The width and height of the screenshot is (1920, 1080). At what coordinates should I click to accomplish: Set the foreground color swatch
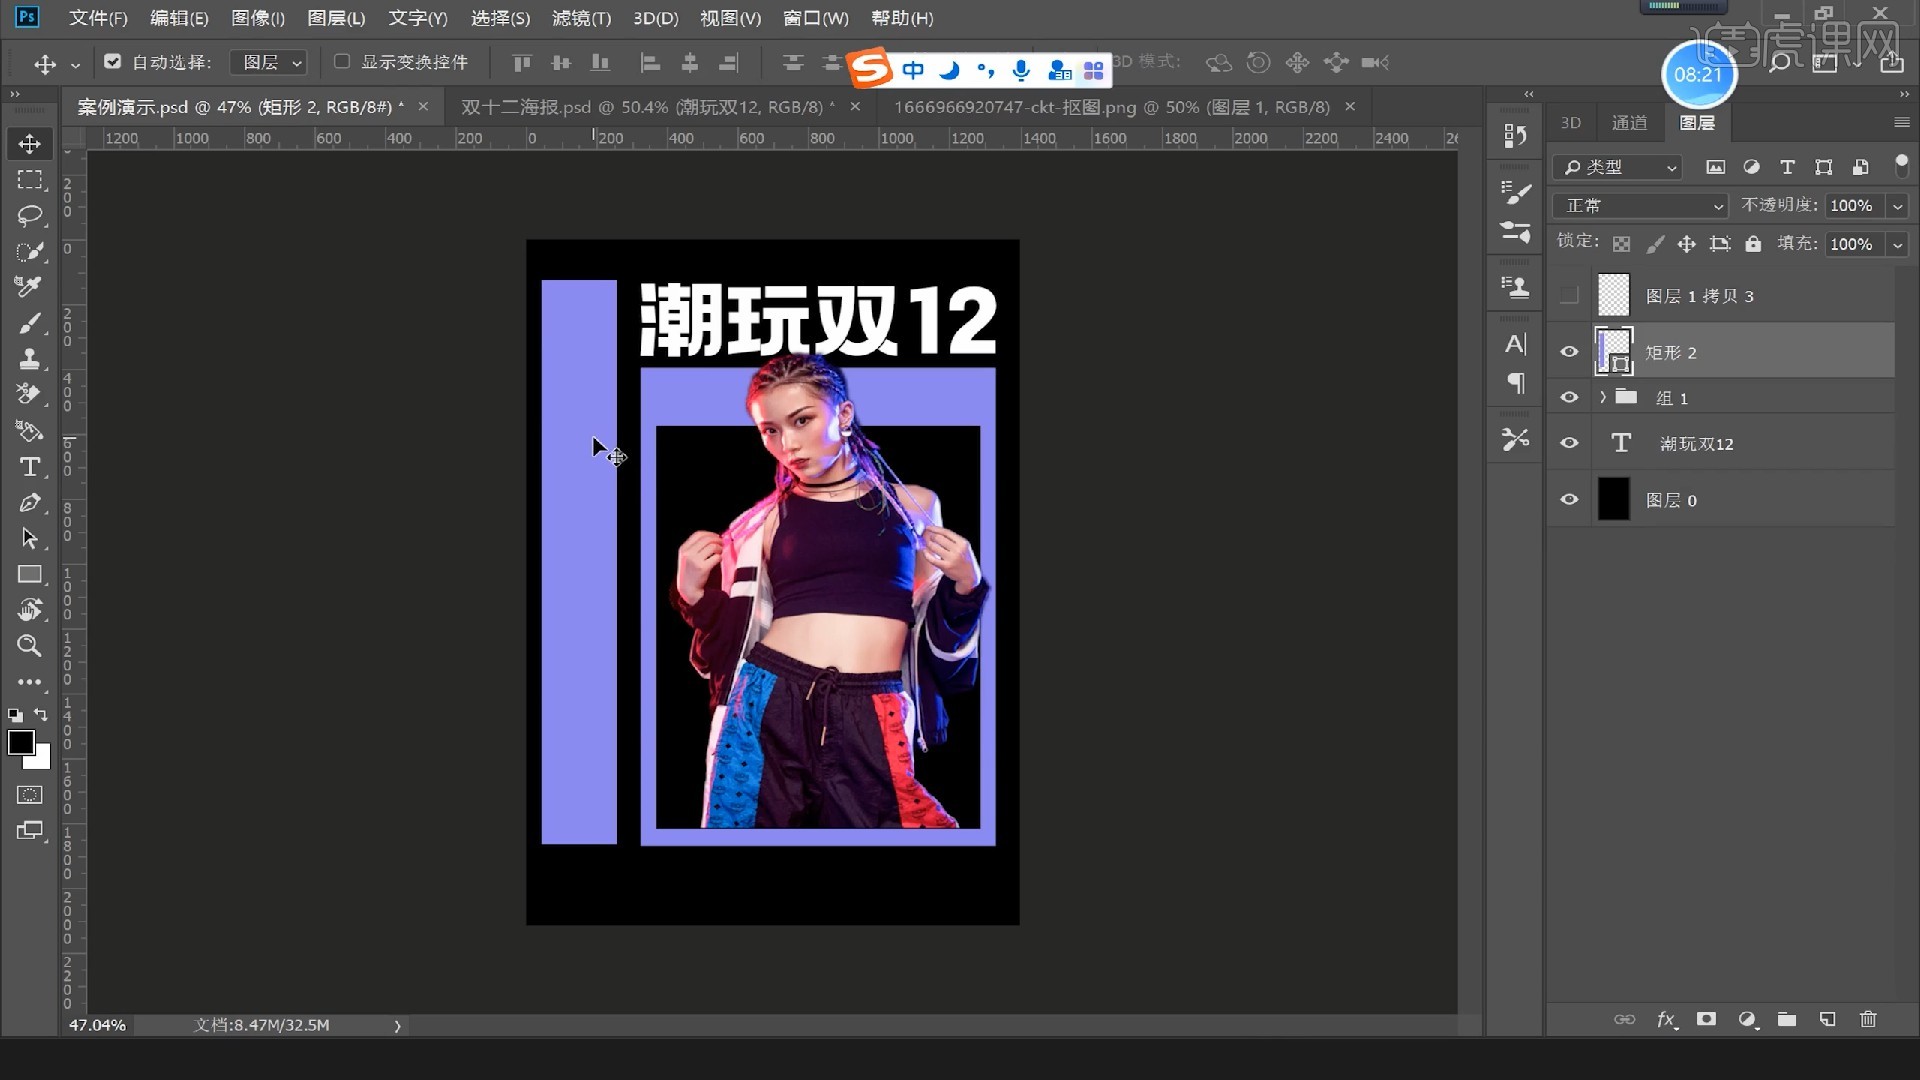21,742
